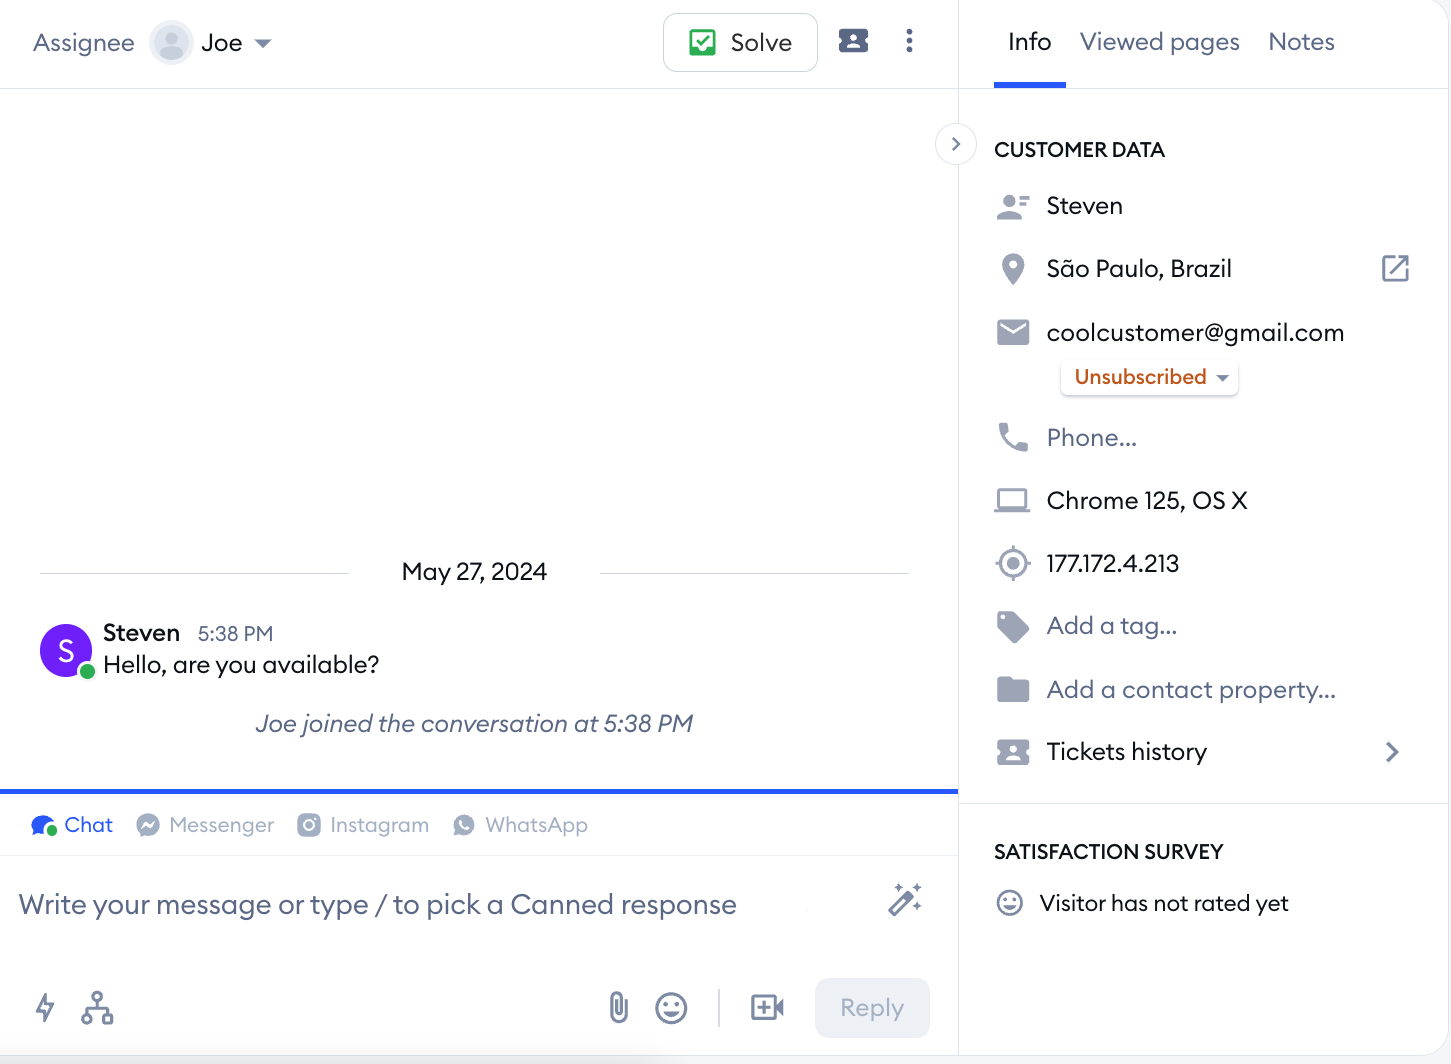Click the email envelope icon
Screen dimensions: 1451x1064
[x=1013, y=332]
